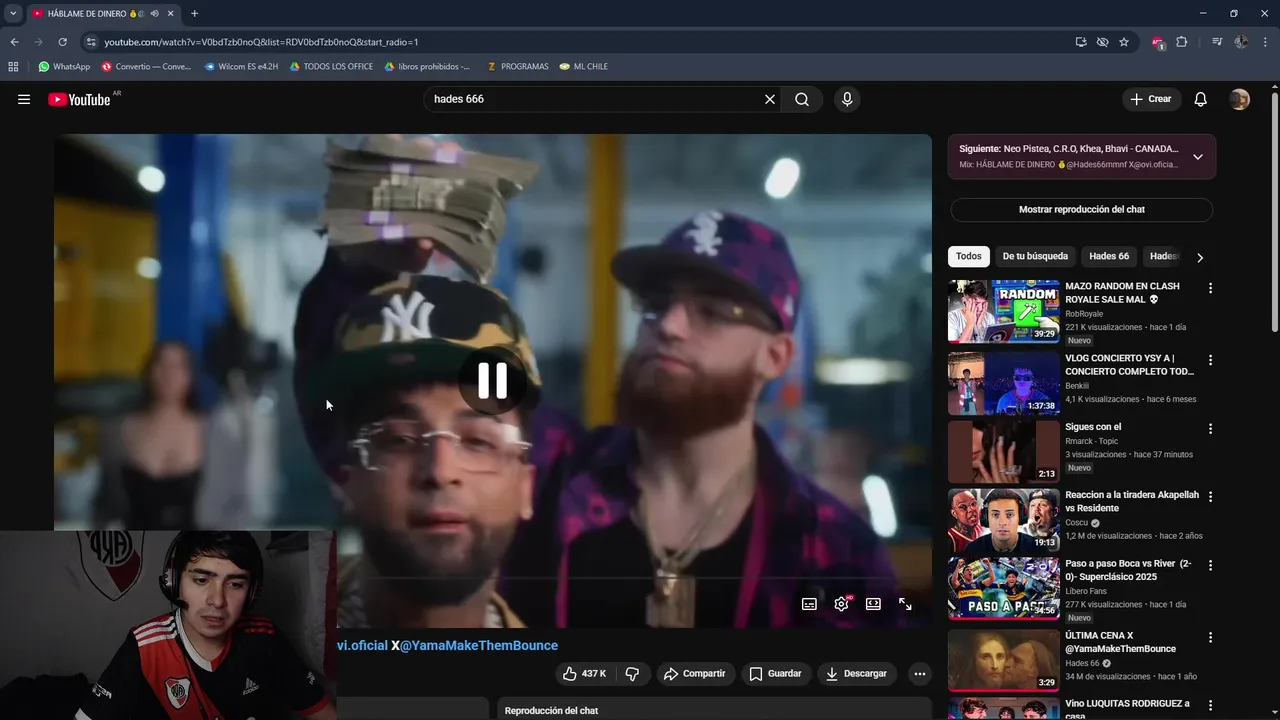Open MAZO RANDOM EN CLASH ROYALE thumbnail
Screen dimensions: 1280x720
[1003, 311]
